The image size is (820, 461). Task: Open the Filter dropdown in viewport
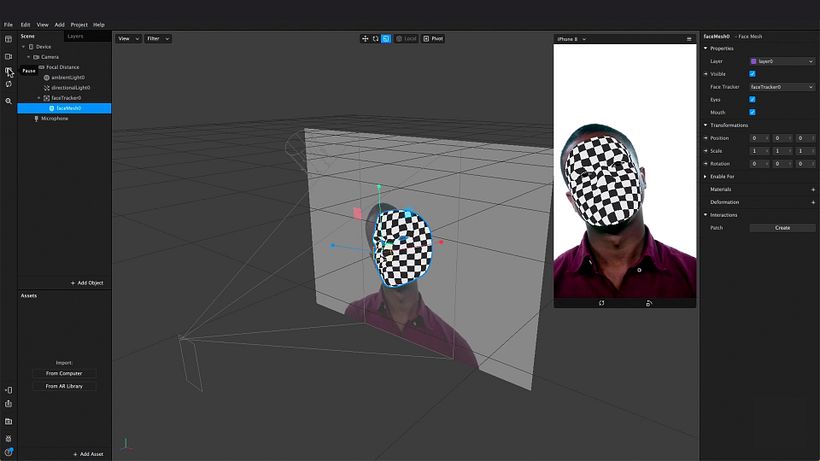tap(158, 39)
